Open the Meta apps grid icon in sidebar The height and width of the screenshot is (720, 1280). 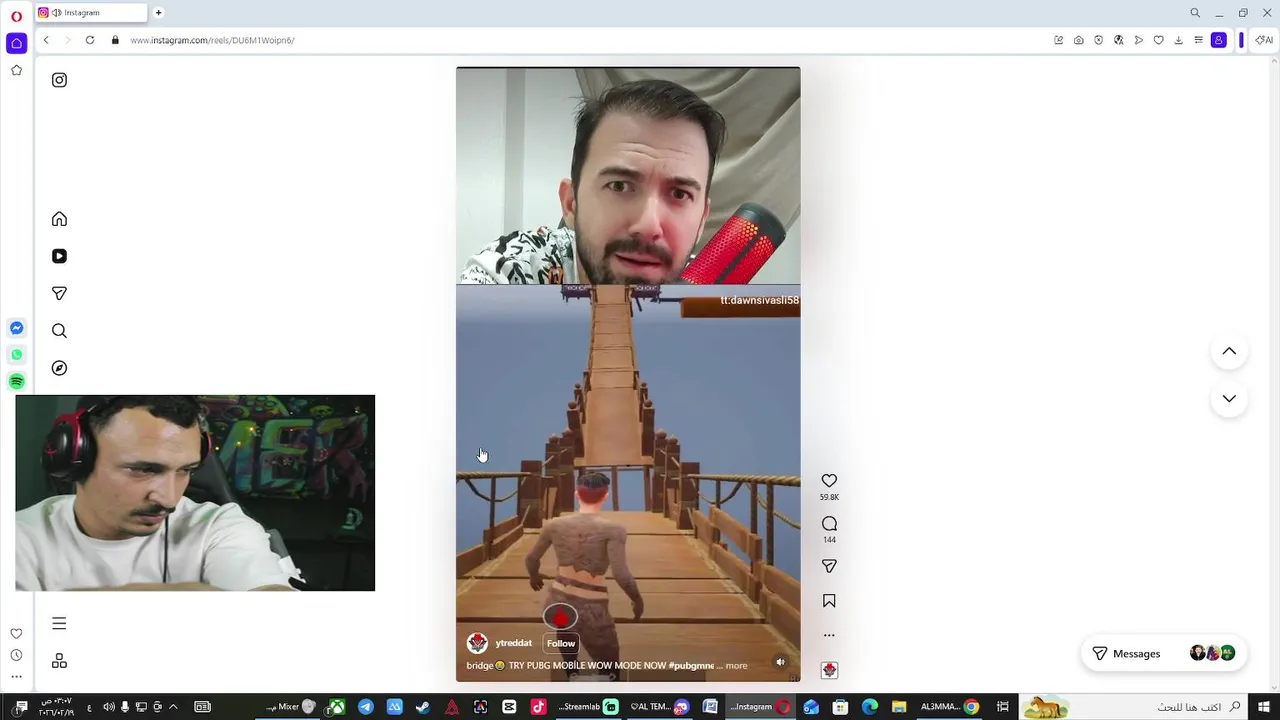pos(59,661)
